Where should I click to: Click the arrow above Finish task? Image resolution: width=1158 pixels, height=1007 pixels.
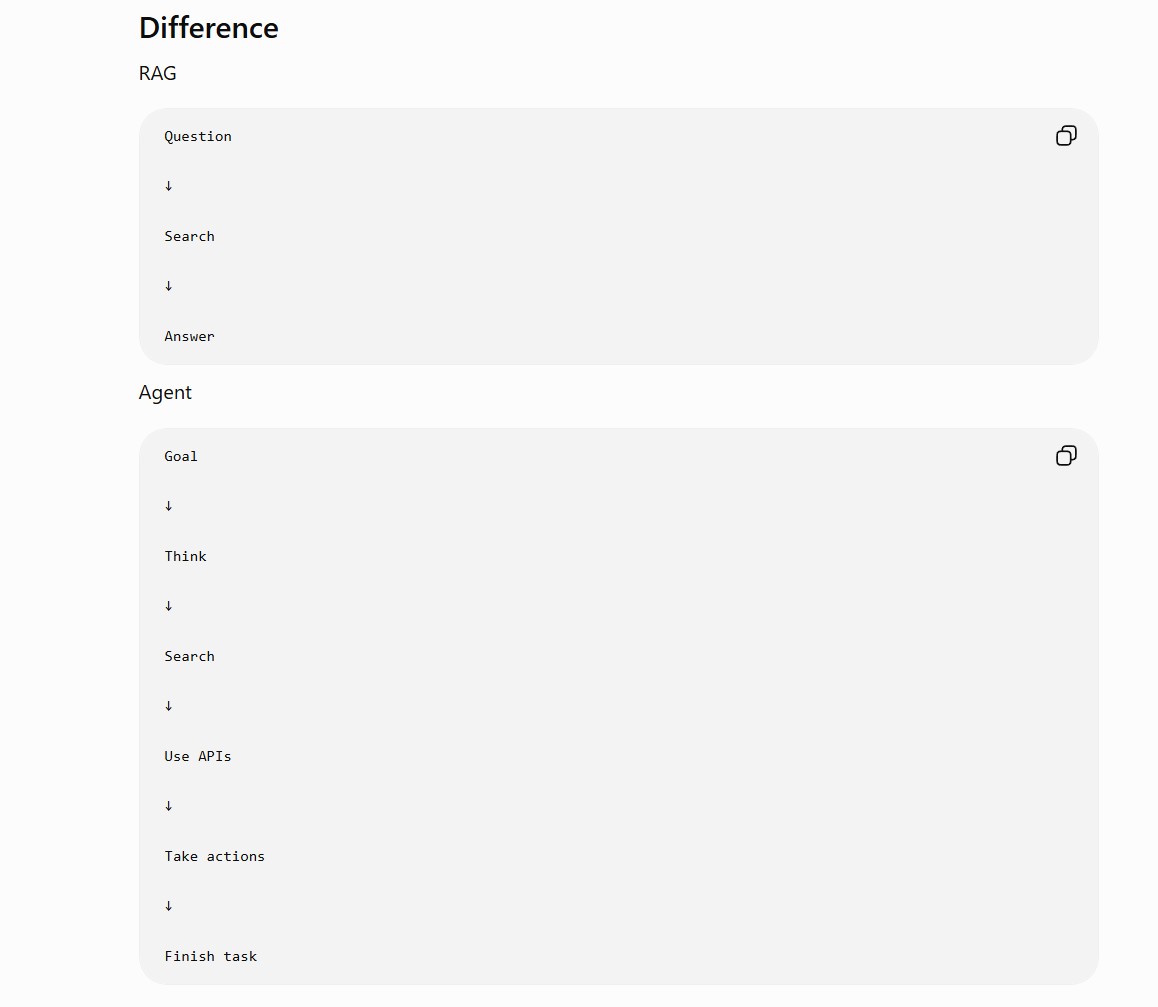[x=168, y=906]
